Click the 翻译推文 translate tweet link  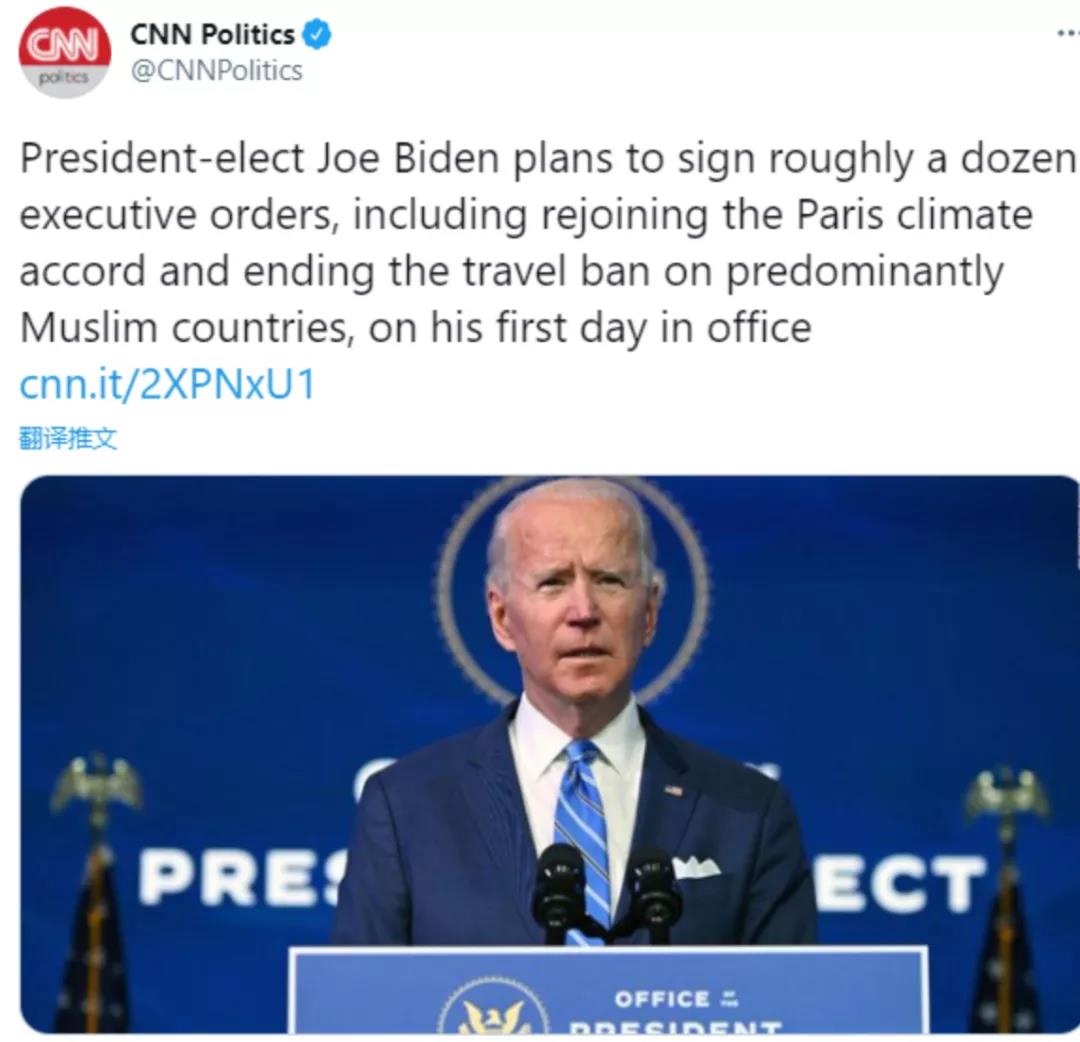(x=68, y=438)
